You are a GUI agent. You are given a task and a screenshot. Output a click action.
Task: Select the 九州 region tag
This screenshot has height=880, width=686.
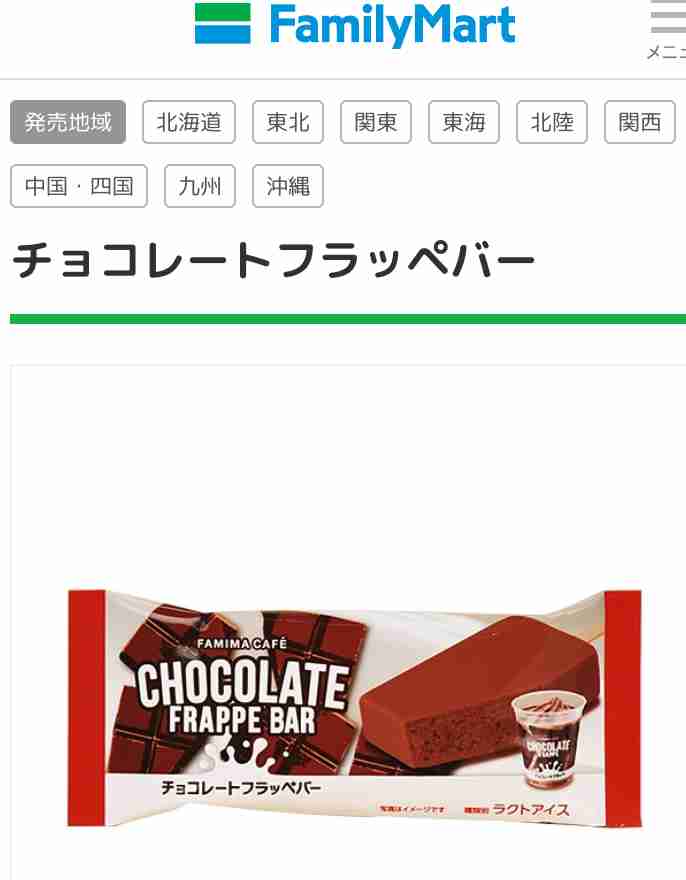(x=200, y=186)
